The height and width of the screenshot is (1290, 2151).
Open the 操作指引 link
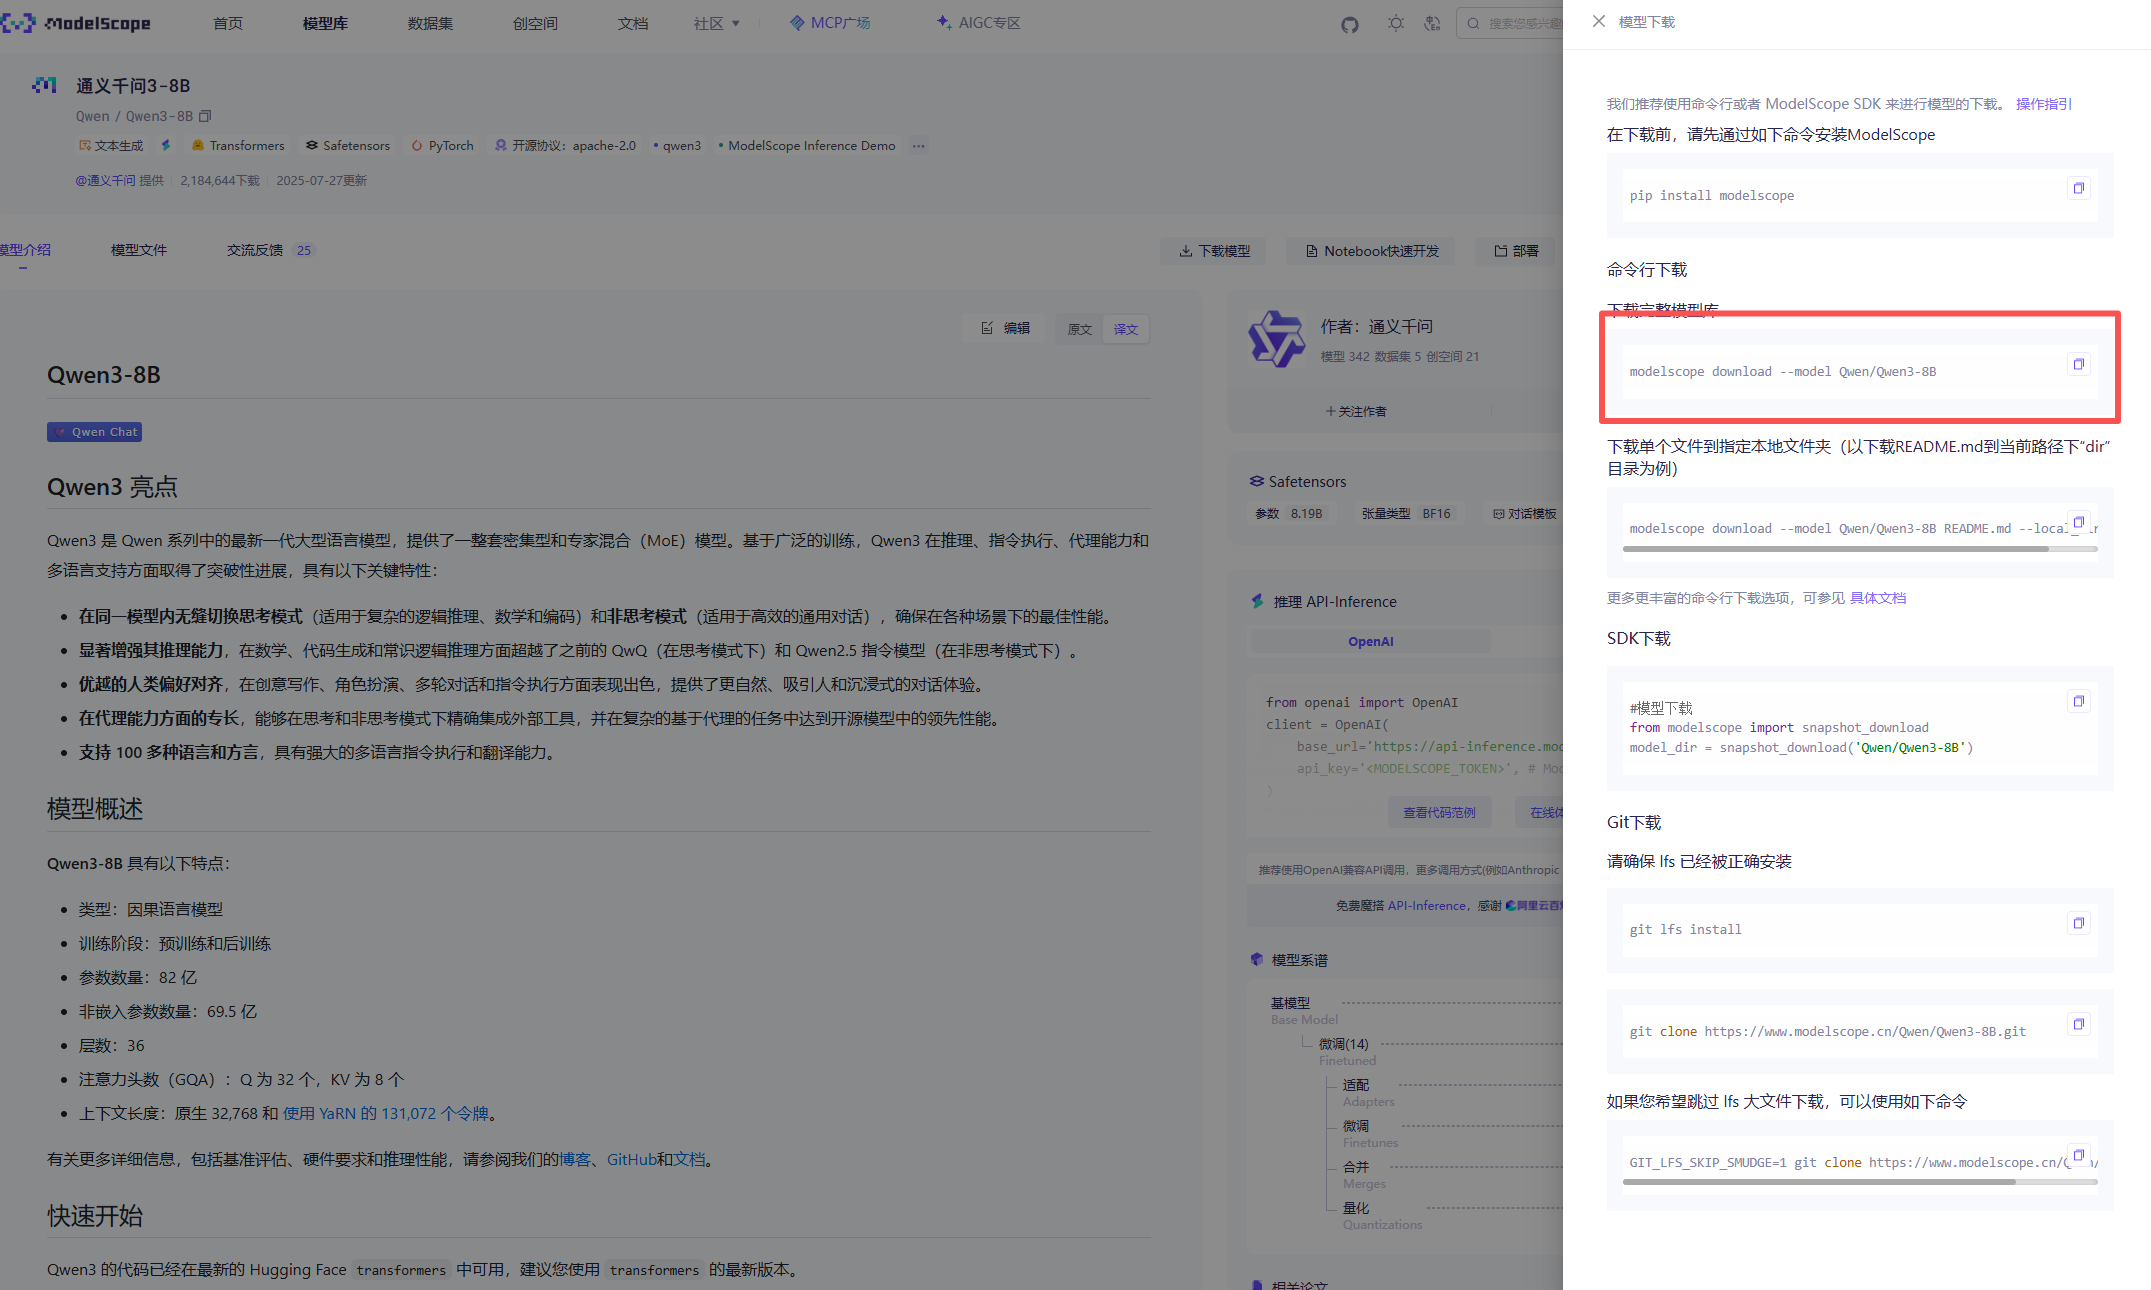(x=2043, y=104)
